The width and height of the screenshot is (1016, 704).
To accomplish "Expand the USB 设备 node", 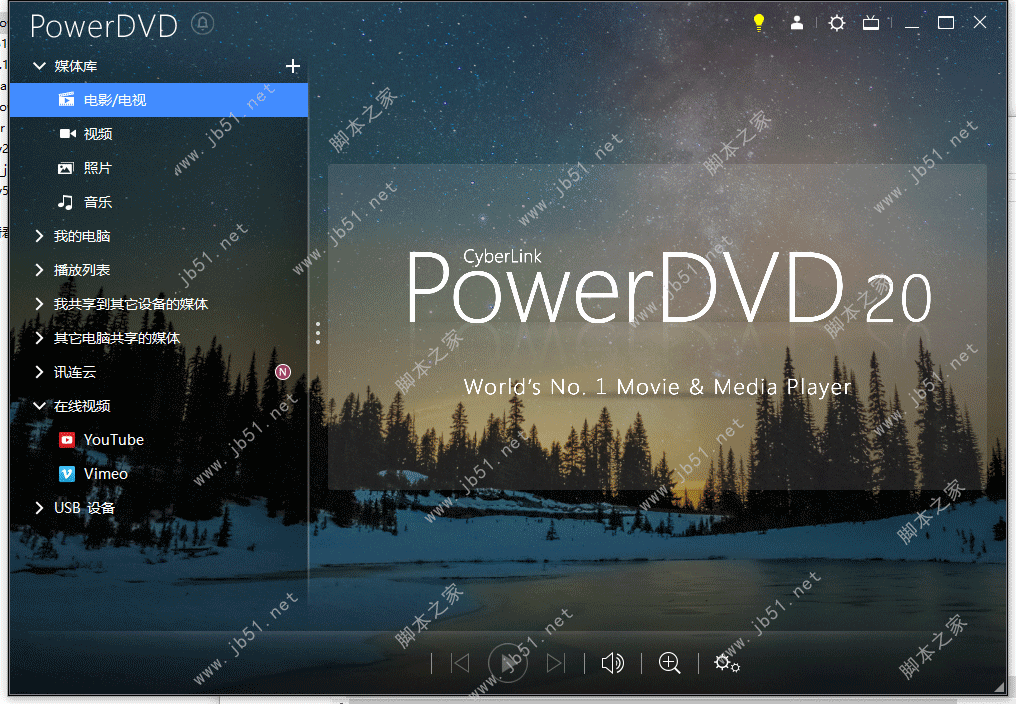I will click(40, 508).
